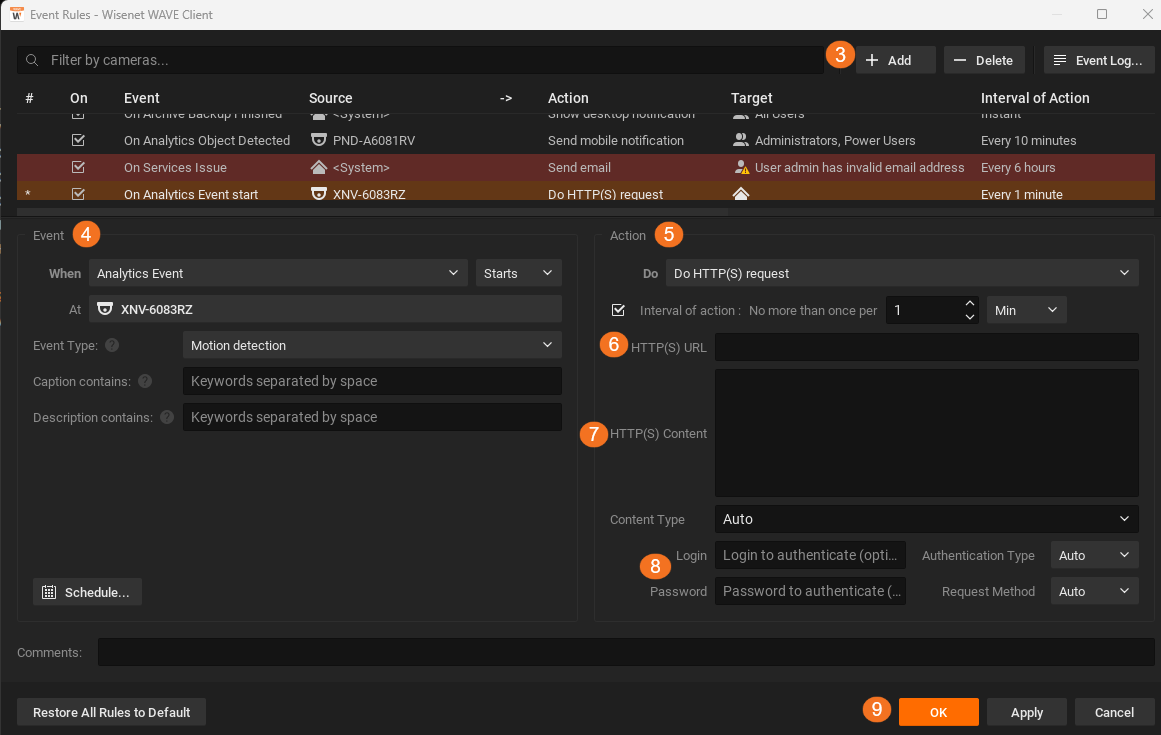
Task: Click the interval number field showing 1
Action: (x=924, y=310)
